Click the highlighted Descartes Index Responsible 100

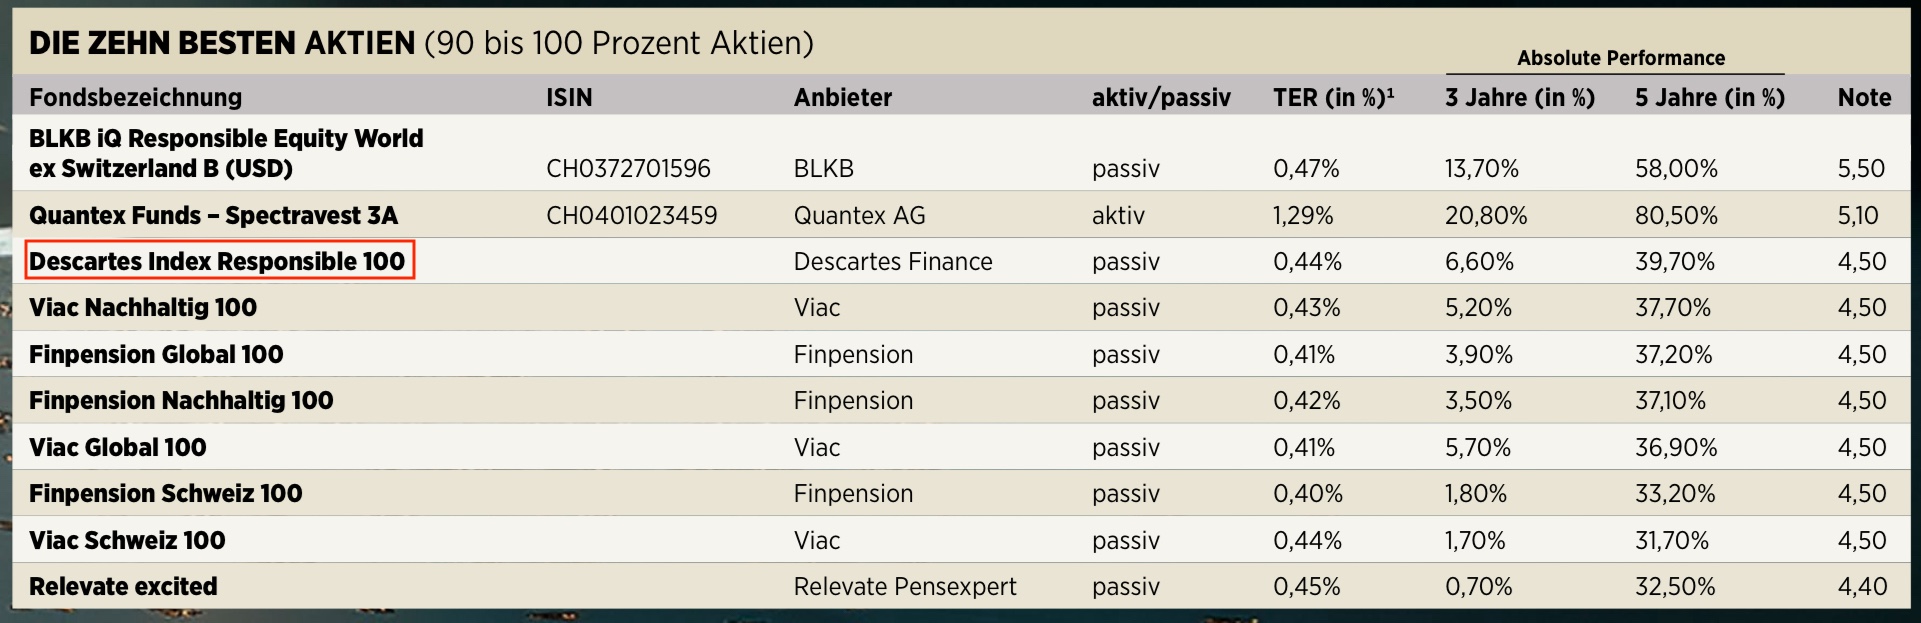[218, 261]
